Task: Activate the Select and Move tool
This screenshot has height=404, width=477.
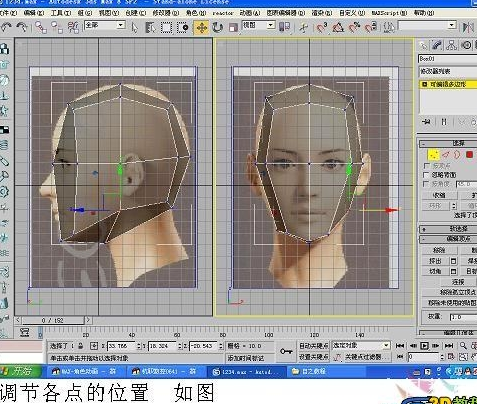Action: [201, 27]
